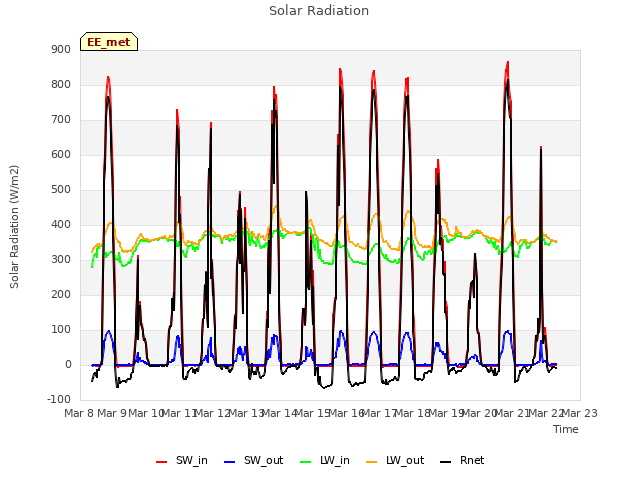Click the 400 y-axis tick label
640x480 pixels.
point(61,224)
